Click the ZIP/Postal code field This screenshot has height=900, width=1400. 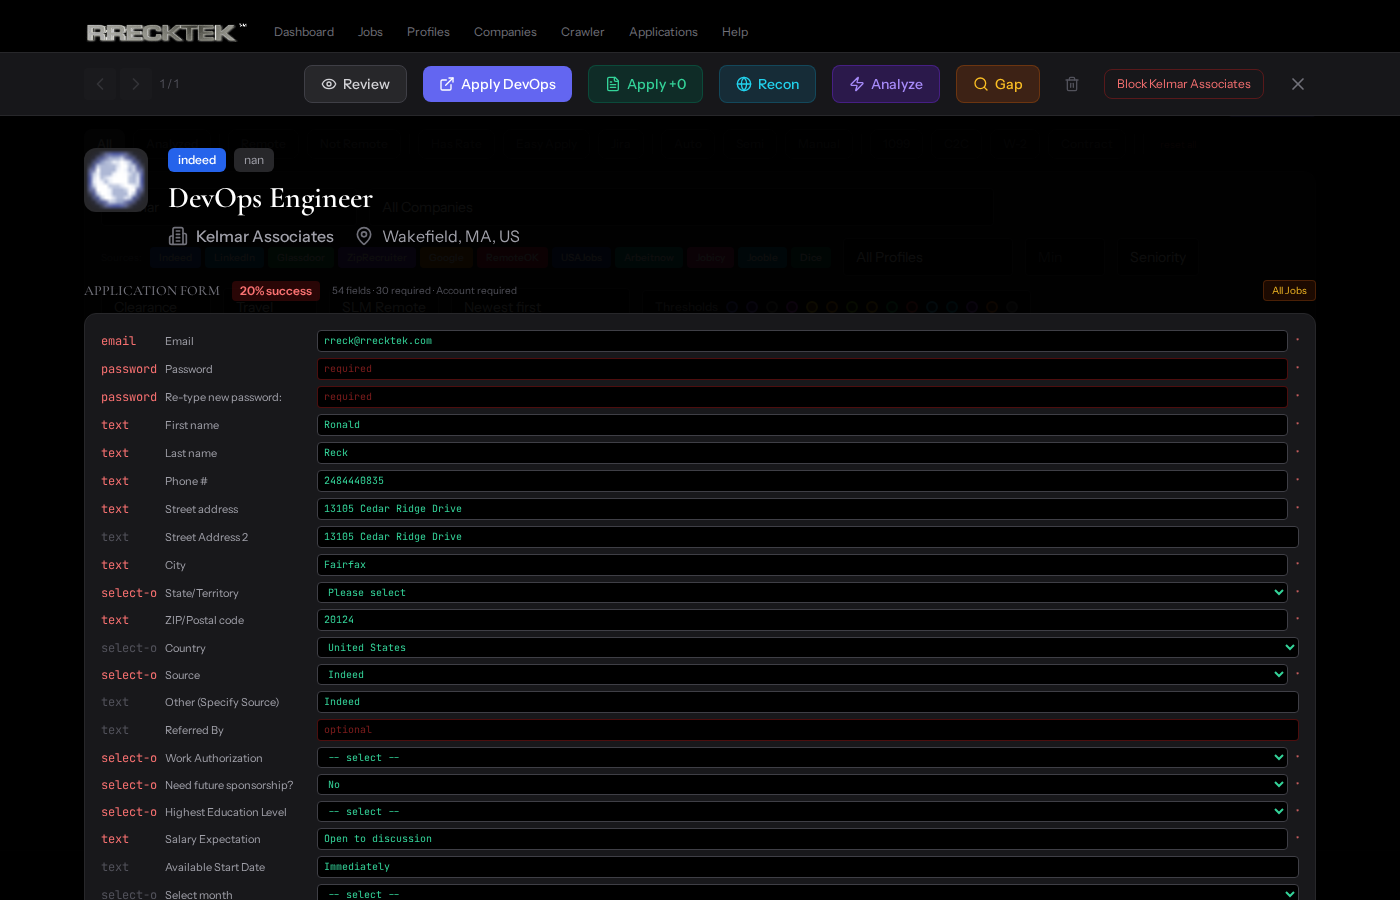[802, 620]
